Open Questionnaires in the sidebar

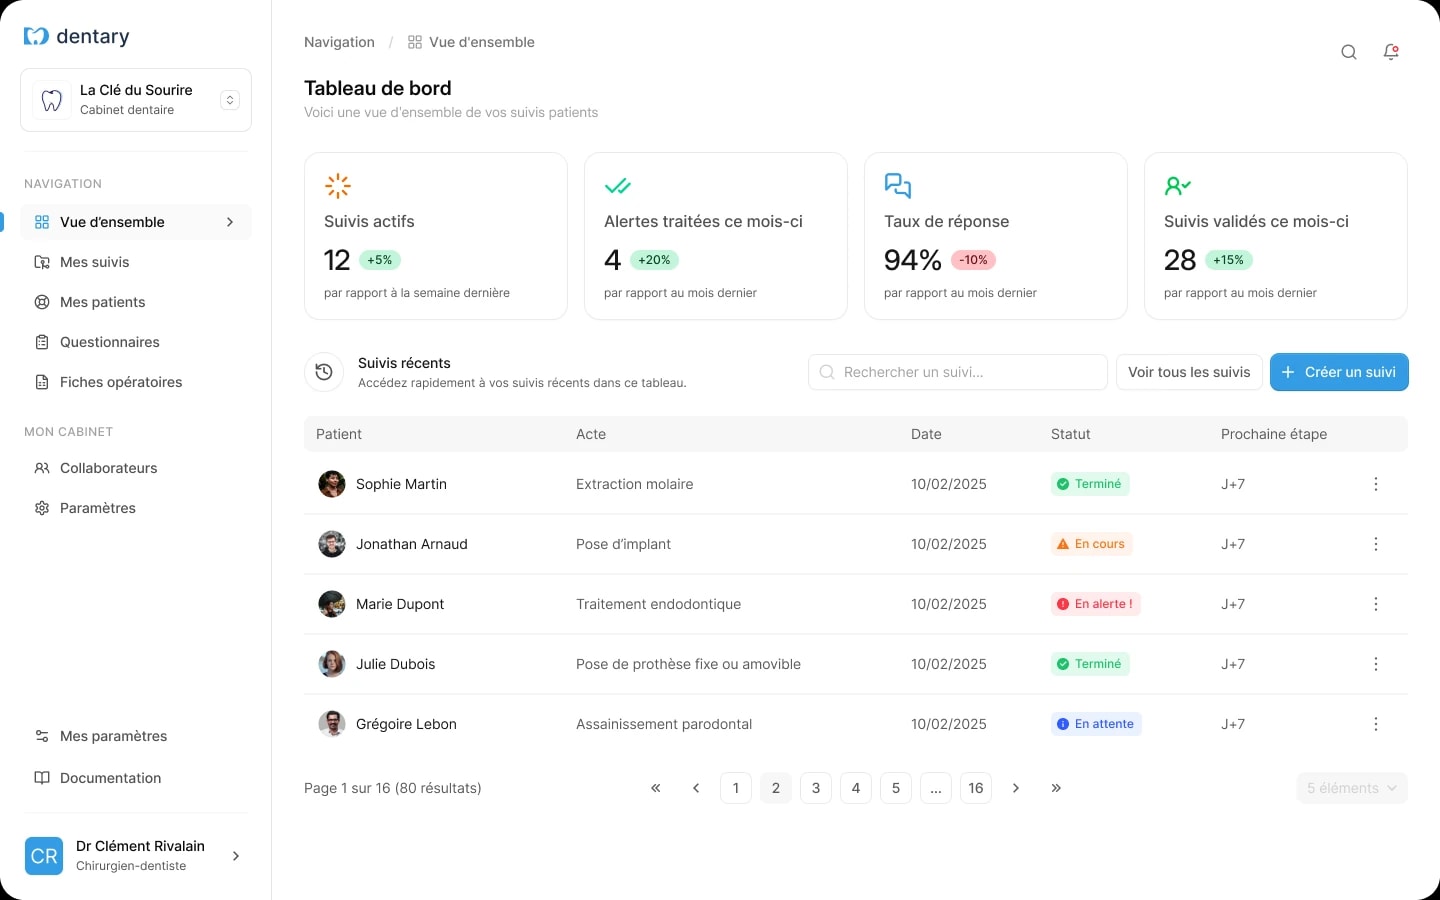pos(136,342)
